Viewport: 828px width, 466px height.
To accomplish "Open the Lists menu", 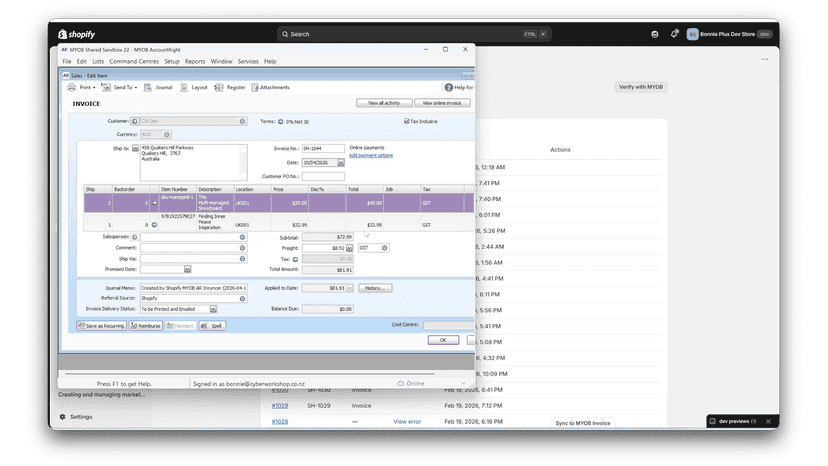I will [x=98, y=61].
